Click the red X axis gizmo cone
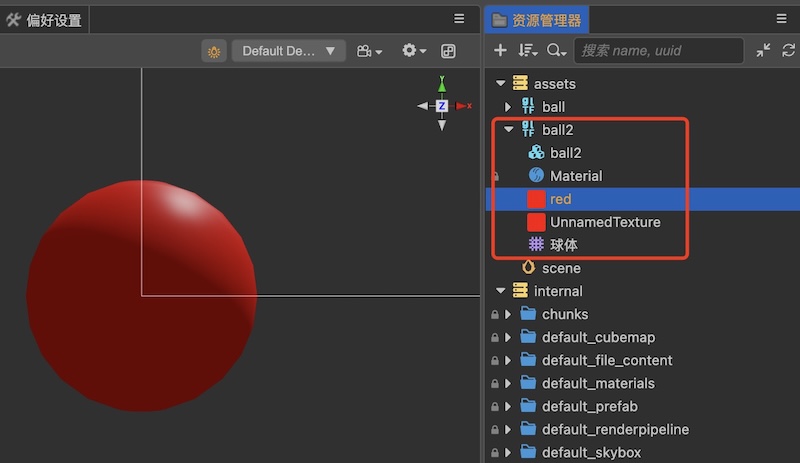Image resolution: width=800 pixels, height=463 pixels. 463,106
